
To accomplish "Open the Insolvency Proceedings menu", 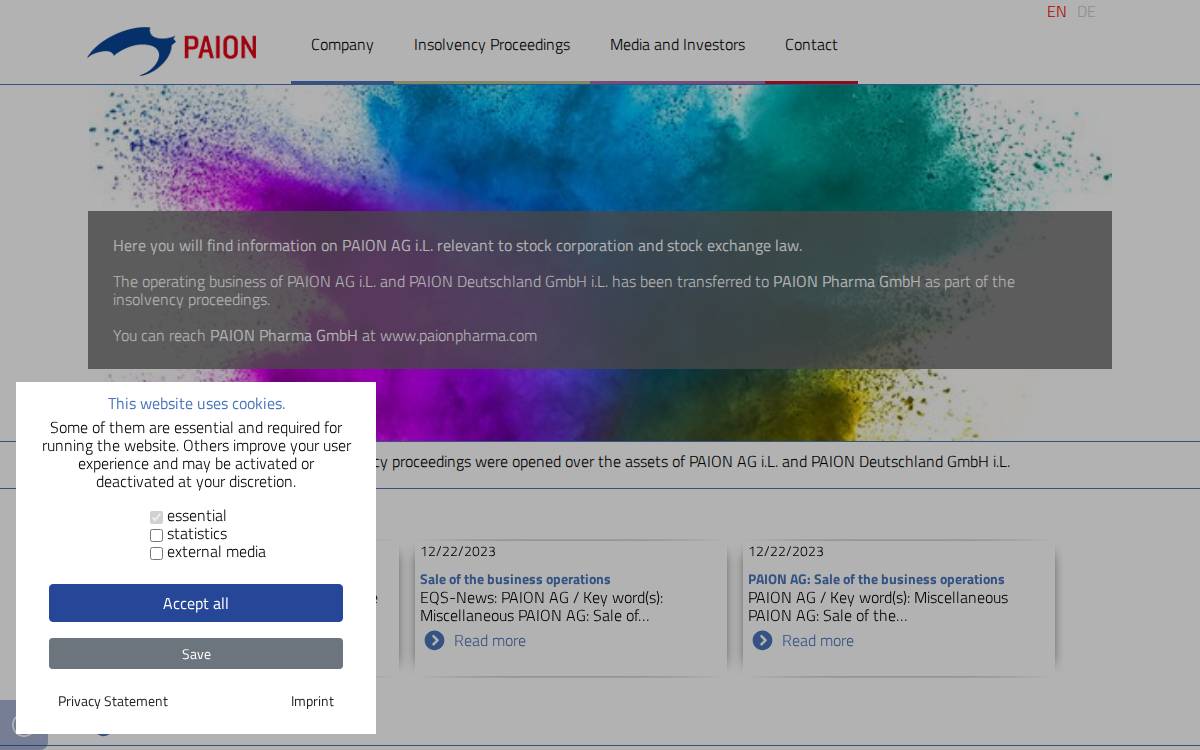I will (492, 45).
